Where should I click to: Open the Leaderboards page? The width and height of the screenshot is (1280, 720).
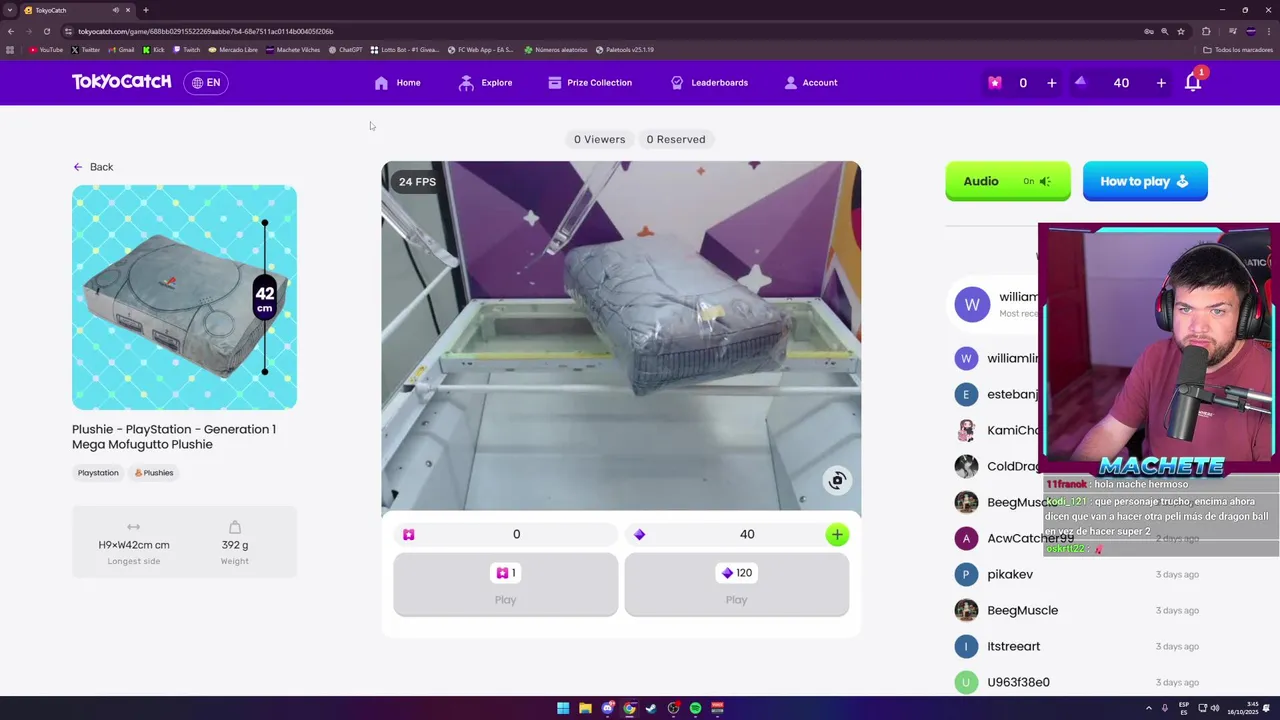709,83
